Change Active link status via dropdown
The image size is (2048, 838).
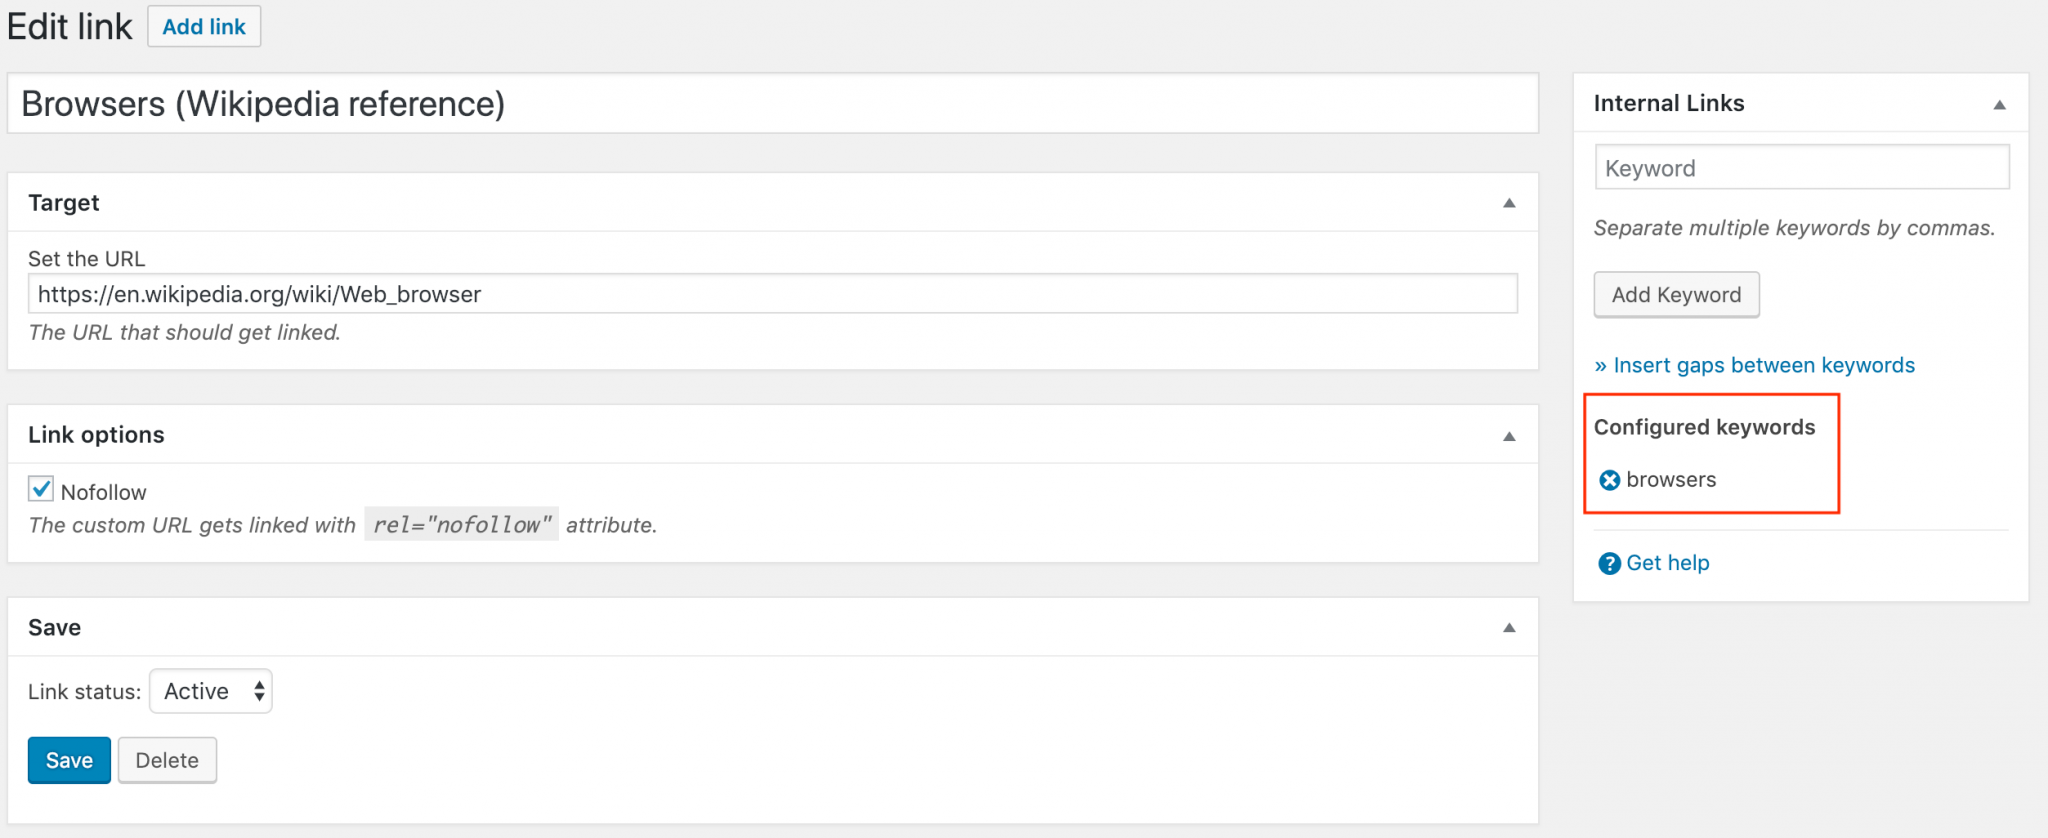tap(210, 690)
